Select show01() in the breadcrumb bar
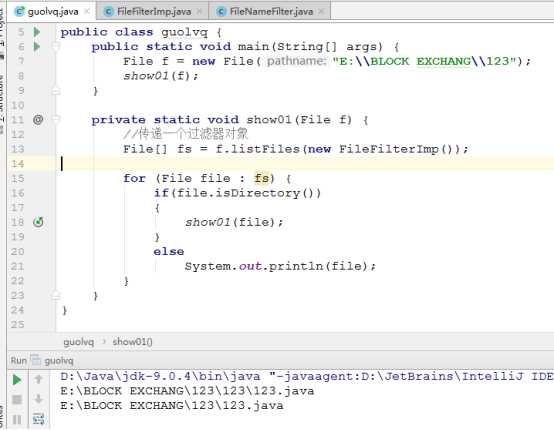This screenshot has height=430, width=554. click(132, 342)
